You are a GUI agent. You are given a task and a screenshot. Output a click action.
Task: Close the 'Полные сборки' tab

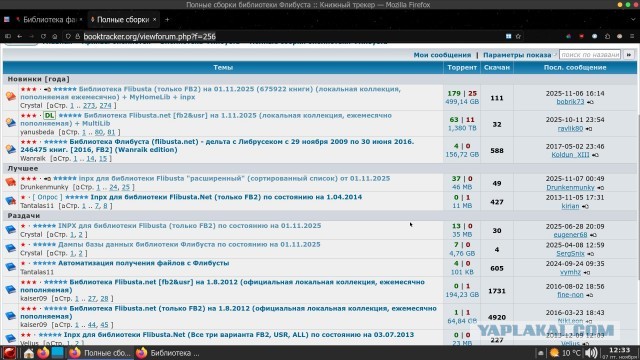click(x=155, y=20)
